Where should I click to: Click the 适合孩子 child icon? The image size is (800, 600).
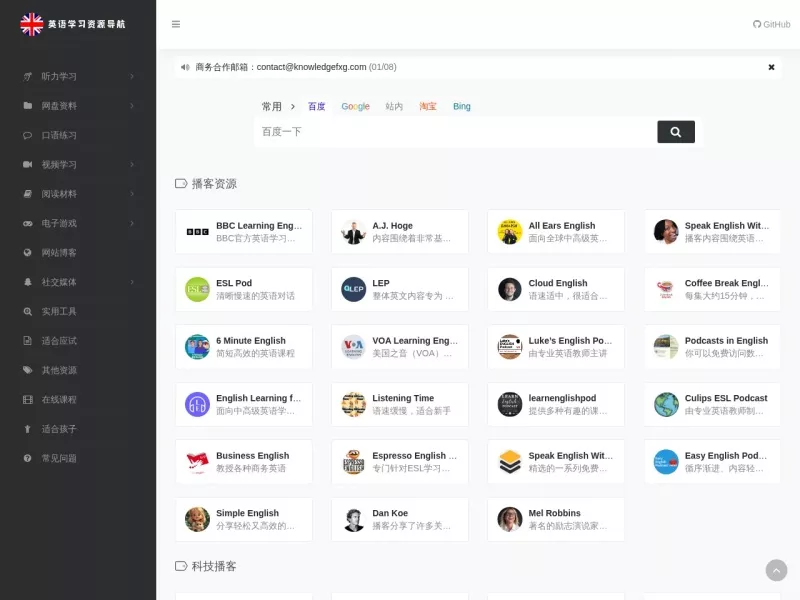pyautogui.click(x=28, y=429)
